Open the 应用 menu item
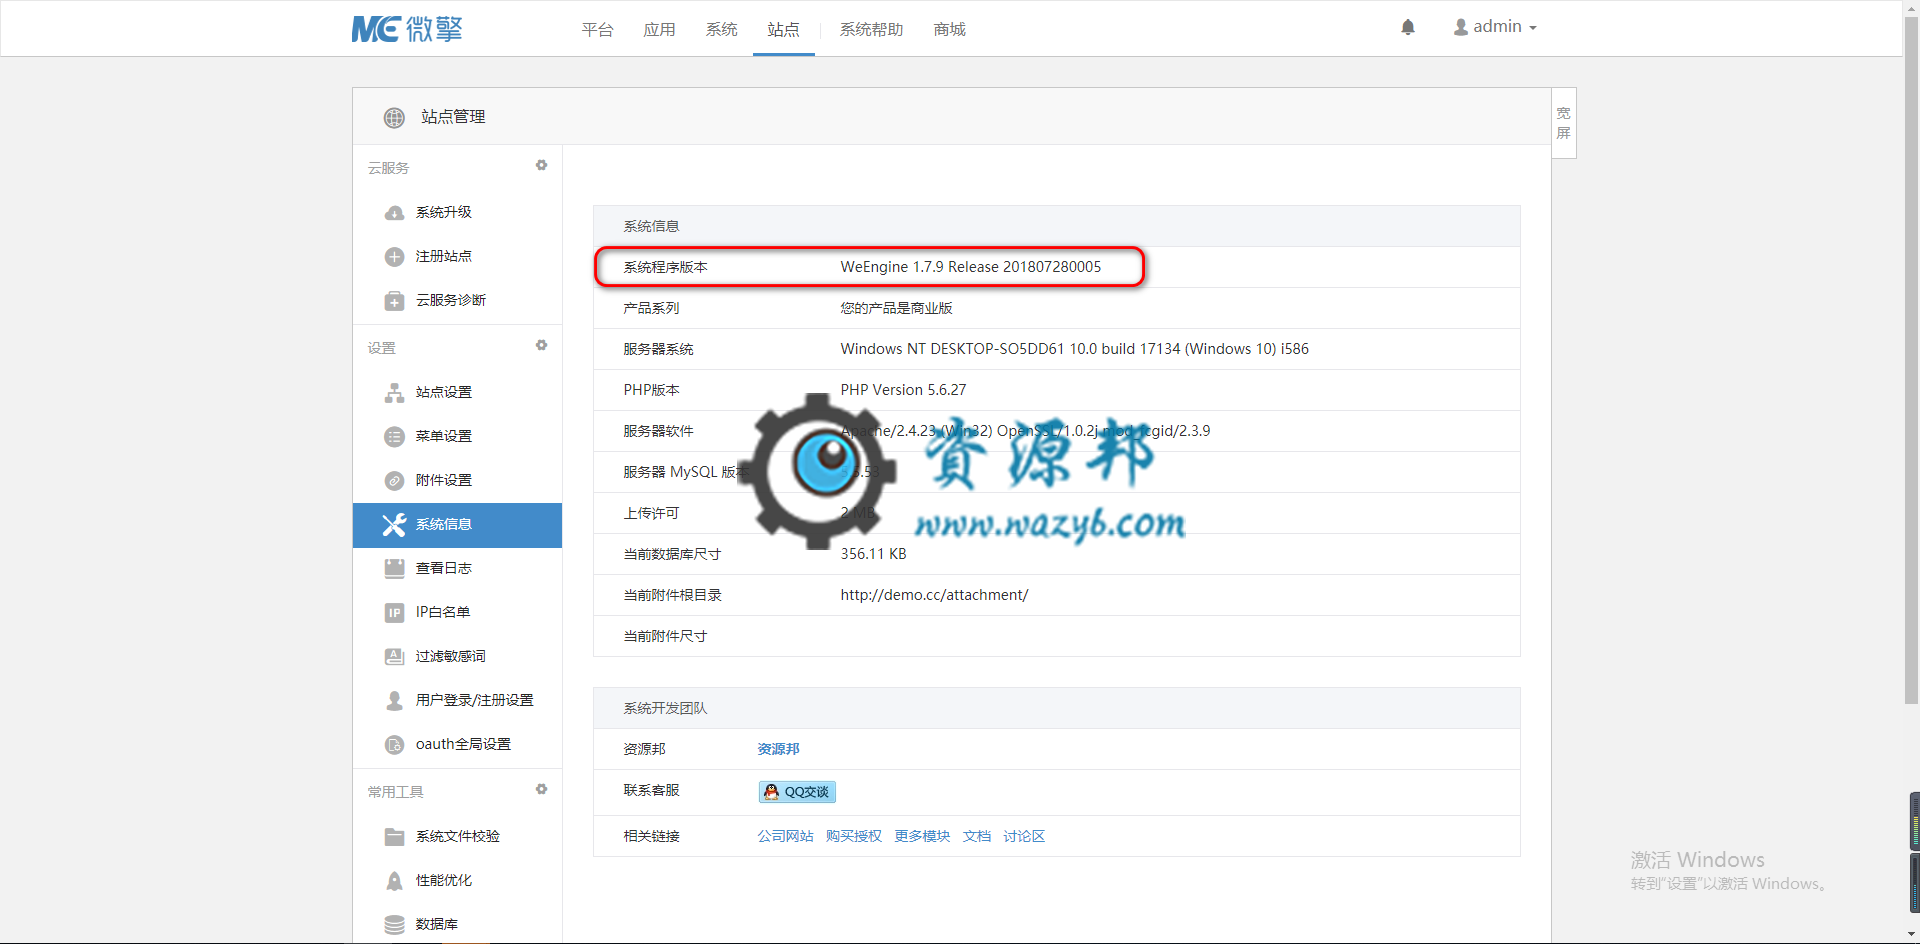The height and width of the screenshot is (944, 1920). [x=659, y=29]
